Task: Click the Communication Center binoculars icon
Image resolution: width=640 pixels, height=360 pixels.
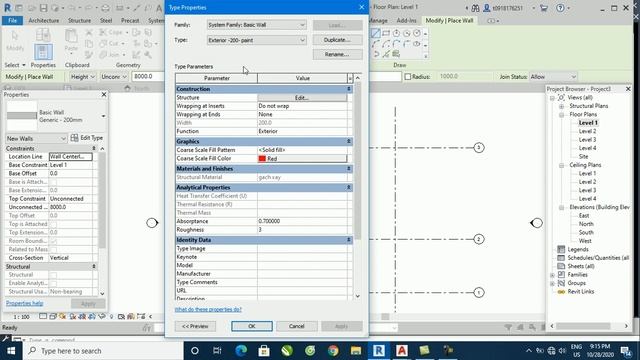Action: click(x=475, y=8)
